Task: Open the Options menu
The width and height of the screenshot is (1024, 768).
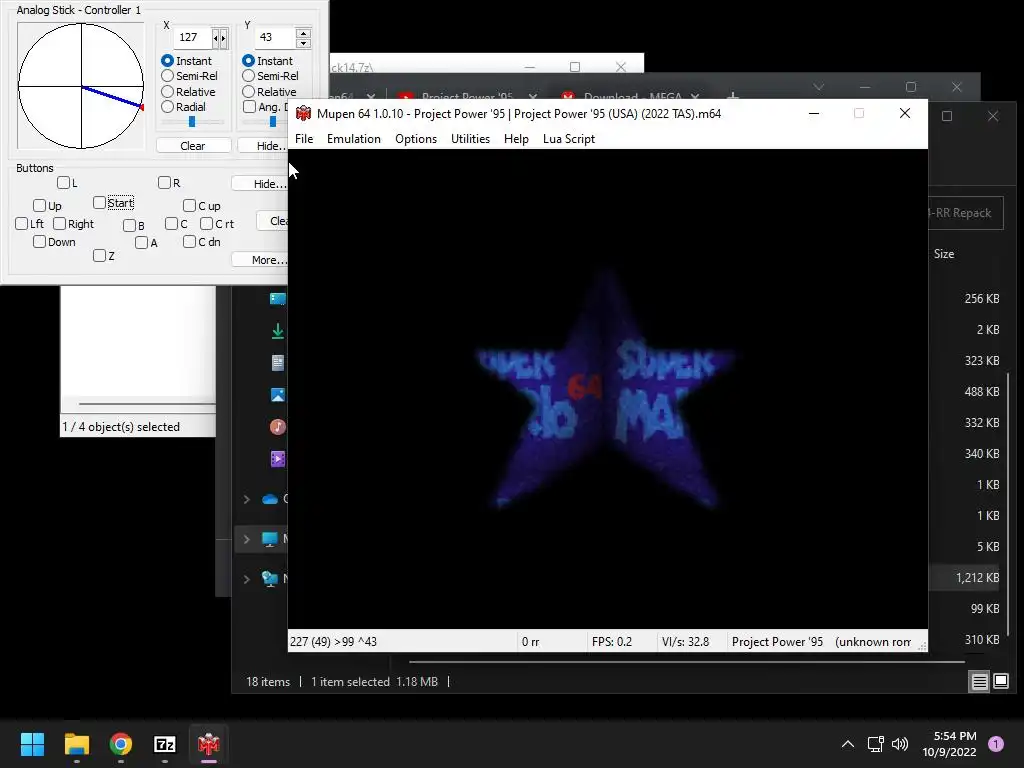Action: click(x=415, y=139)
